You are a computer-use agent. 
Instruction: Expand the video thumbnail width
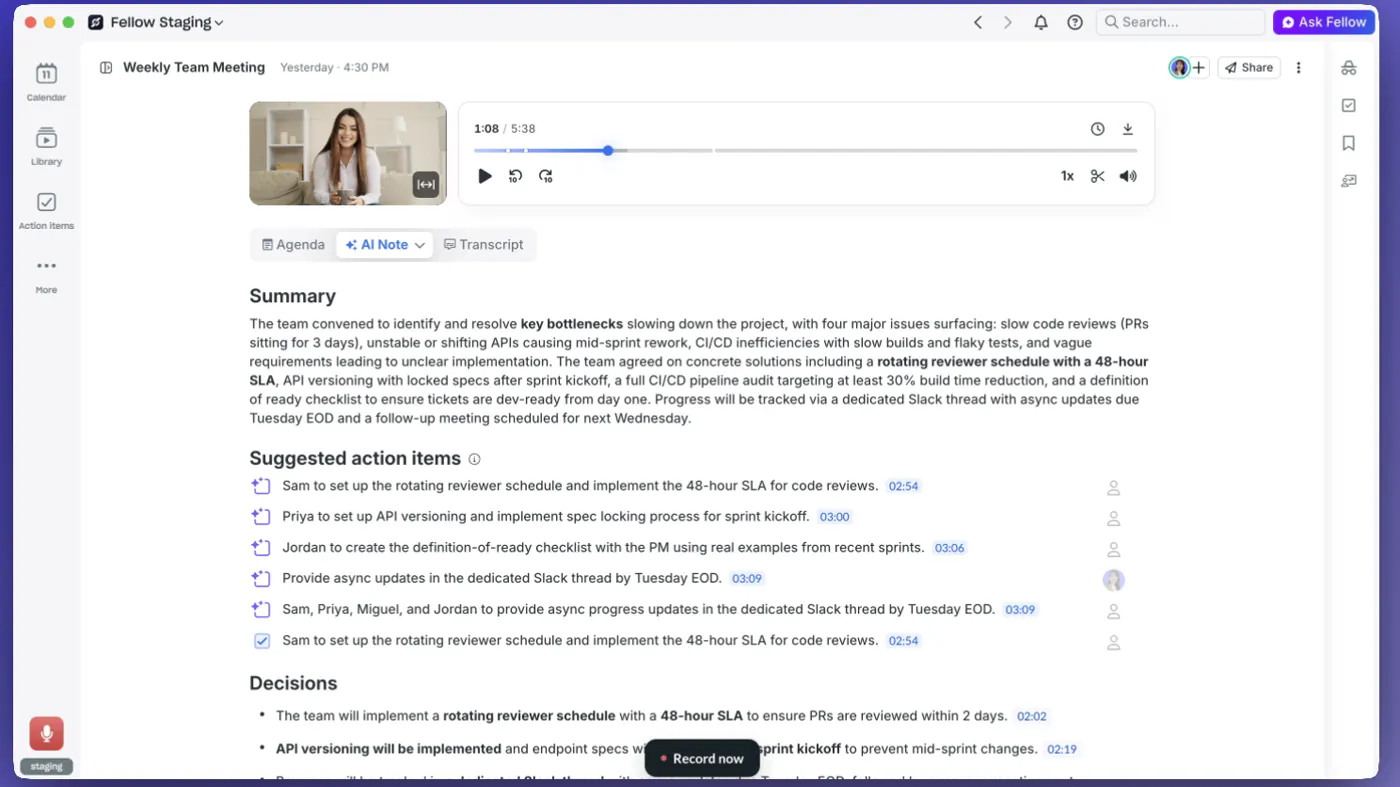point(426,184)
